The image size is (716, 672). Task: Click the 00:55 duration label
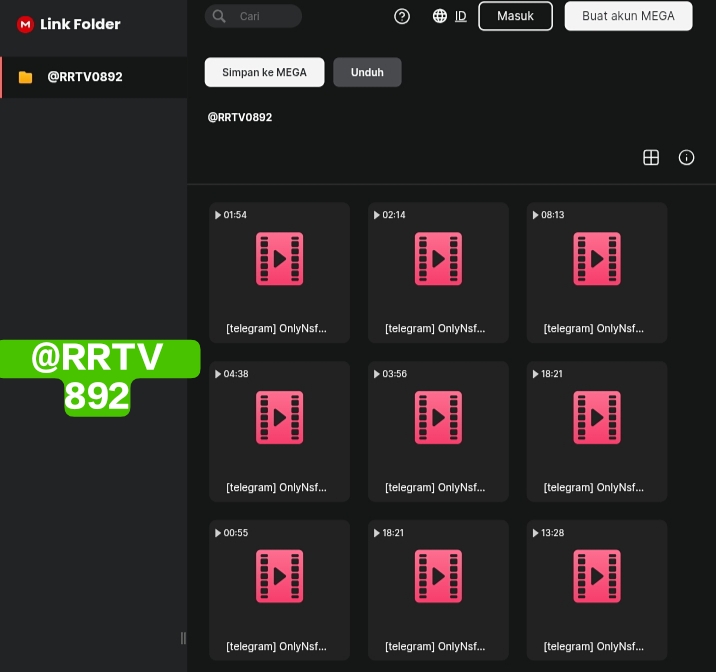tap(236, 533)
